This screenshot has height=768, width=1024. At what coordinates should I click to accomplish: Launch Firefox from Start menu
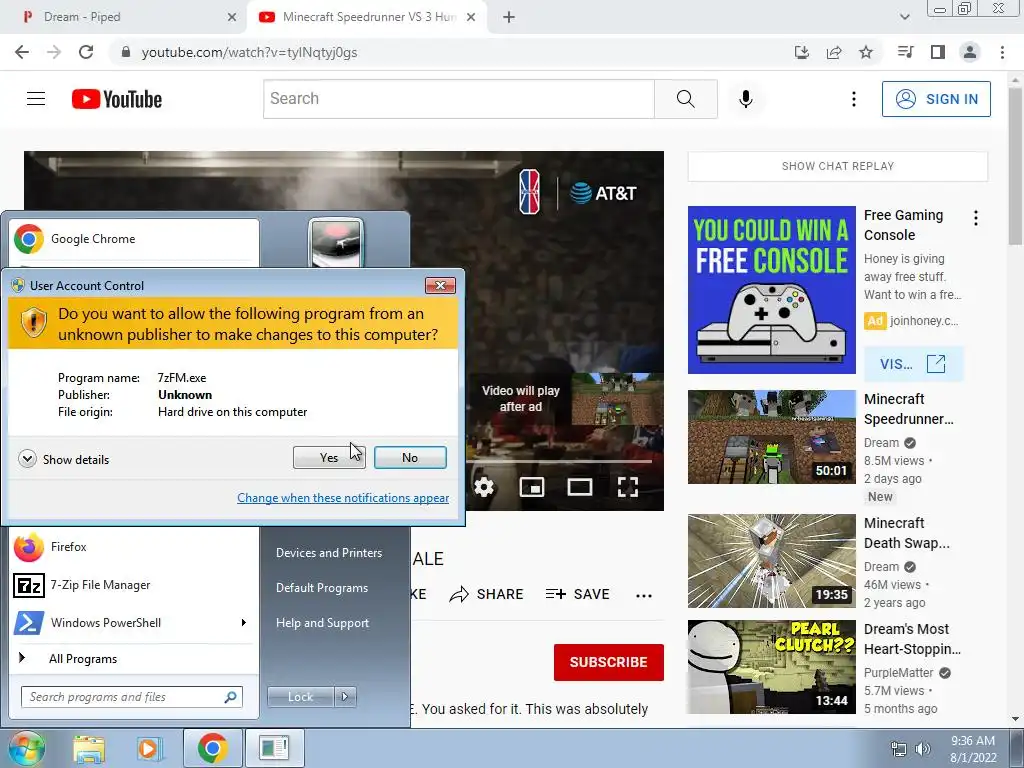coord(133,547)
